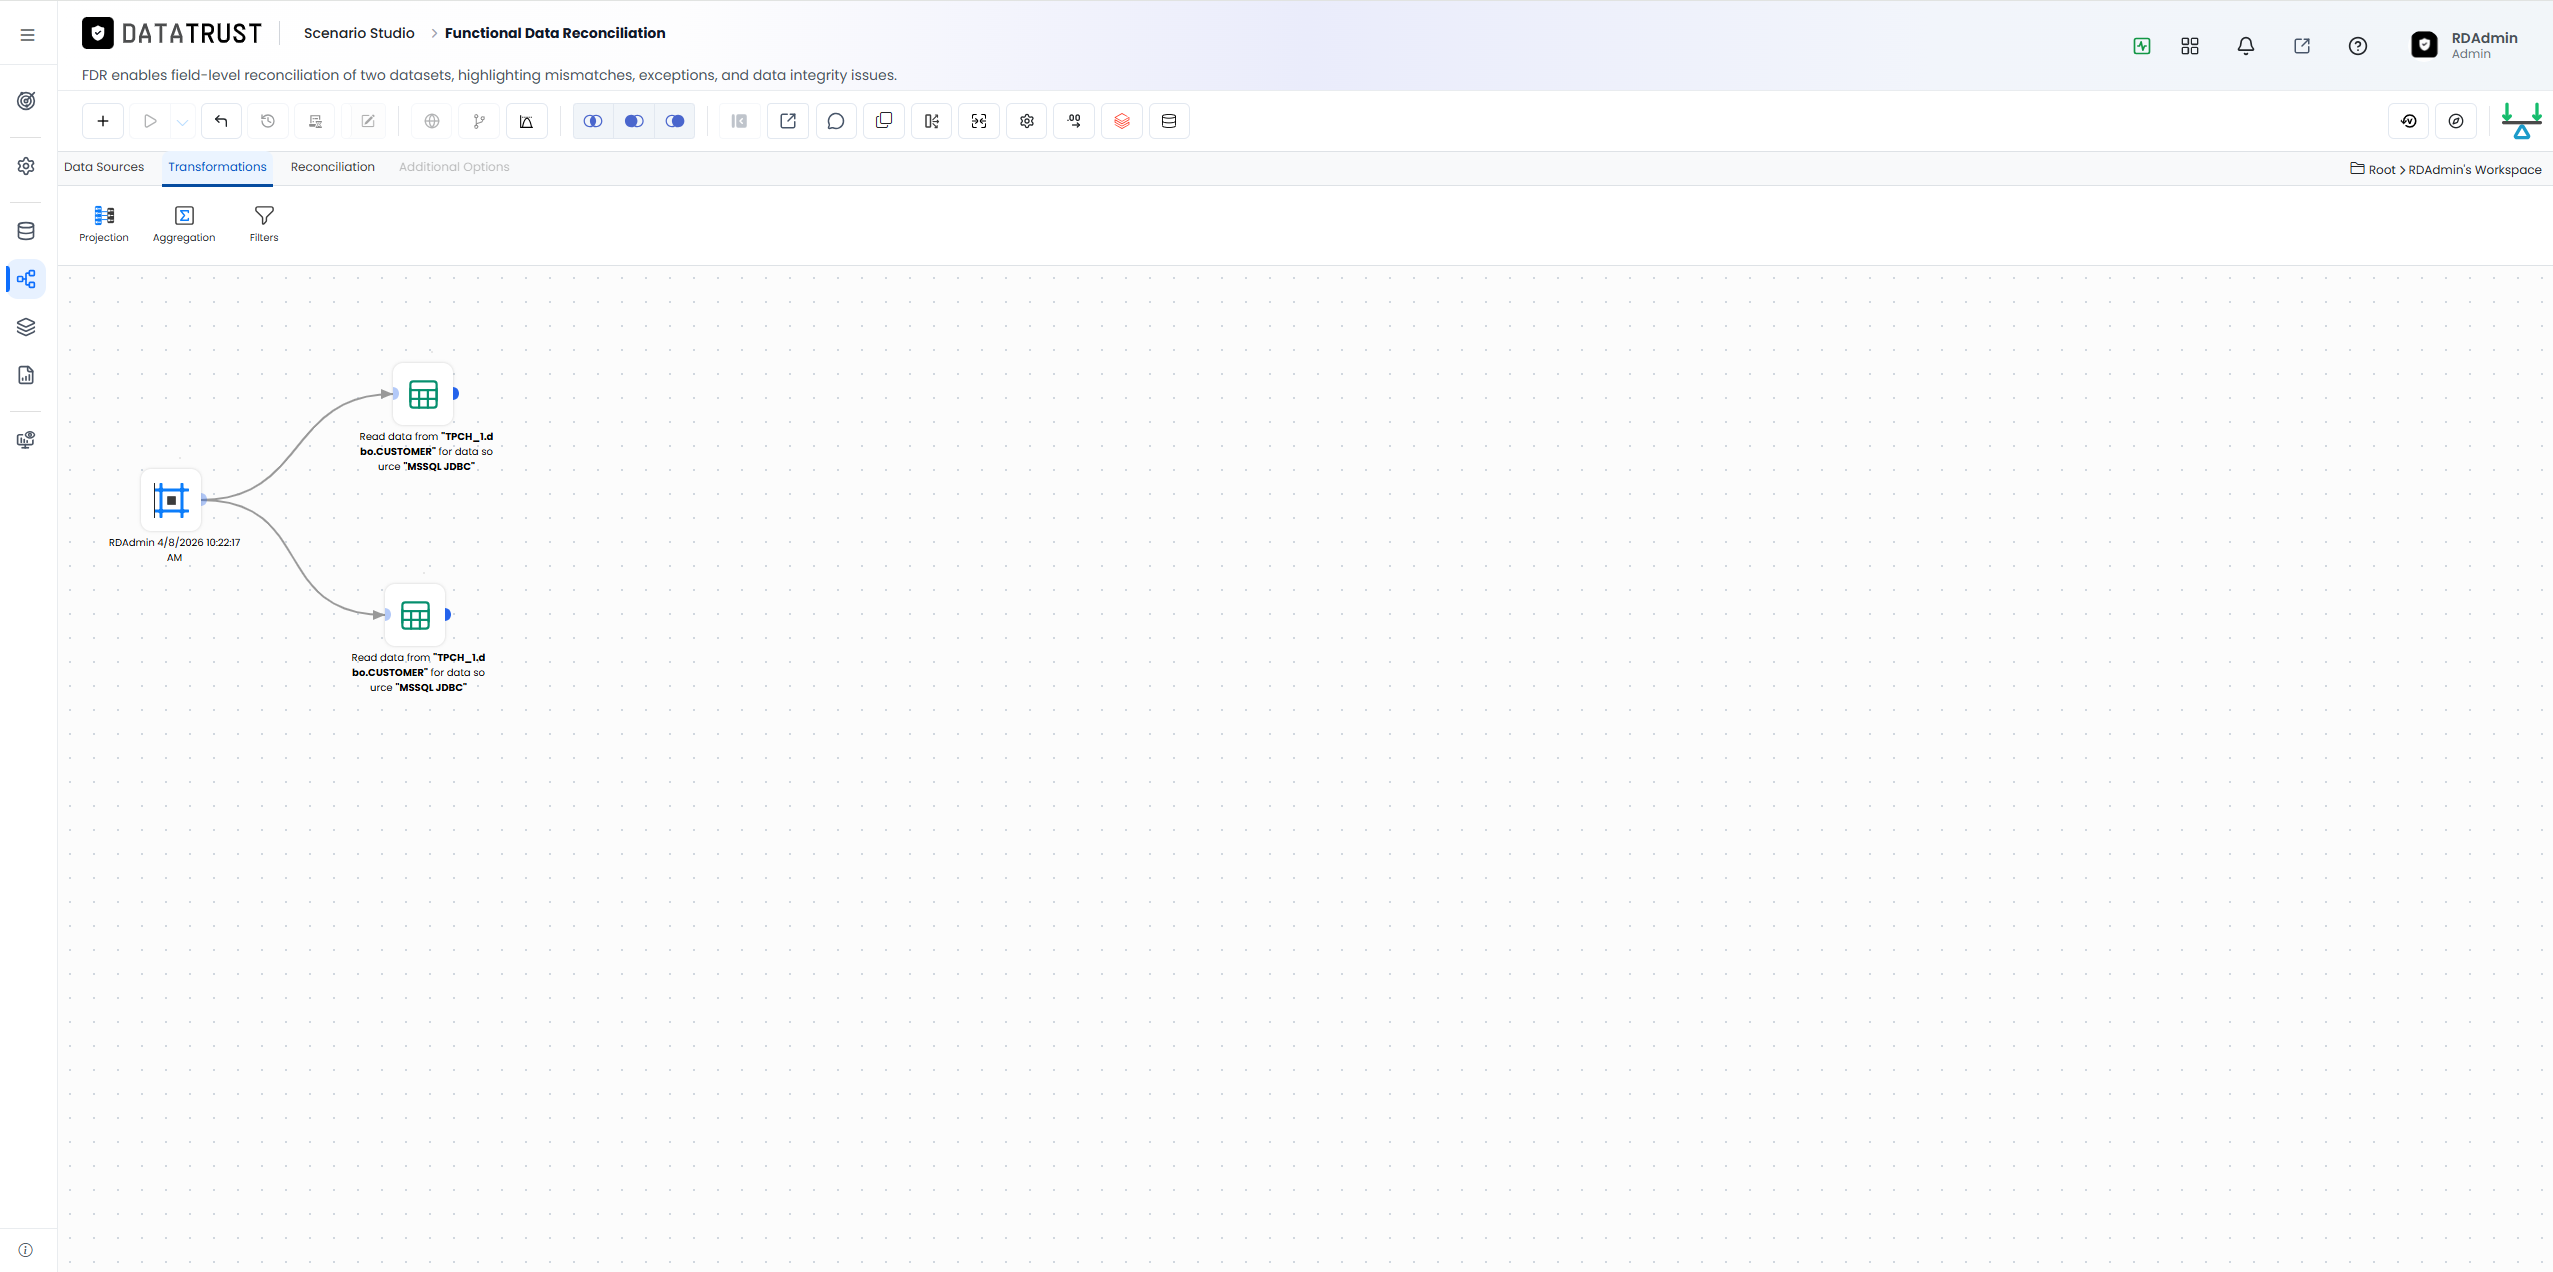Switch to the Data Sources tab
Screen dimensions: 2553x1272
[x=104, y=167]
